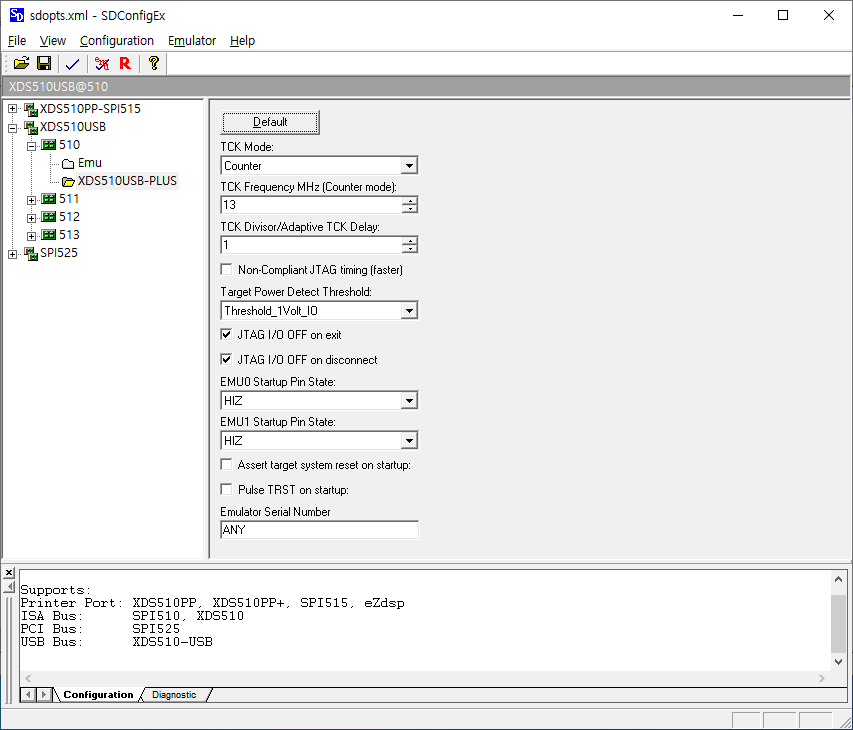This screenshot has width=853, height=730.
Task: Expand the 513 tree node
Action: coord(32,236)
